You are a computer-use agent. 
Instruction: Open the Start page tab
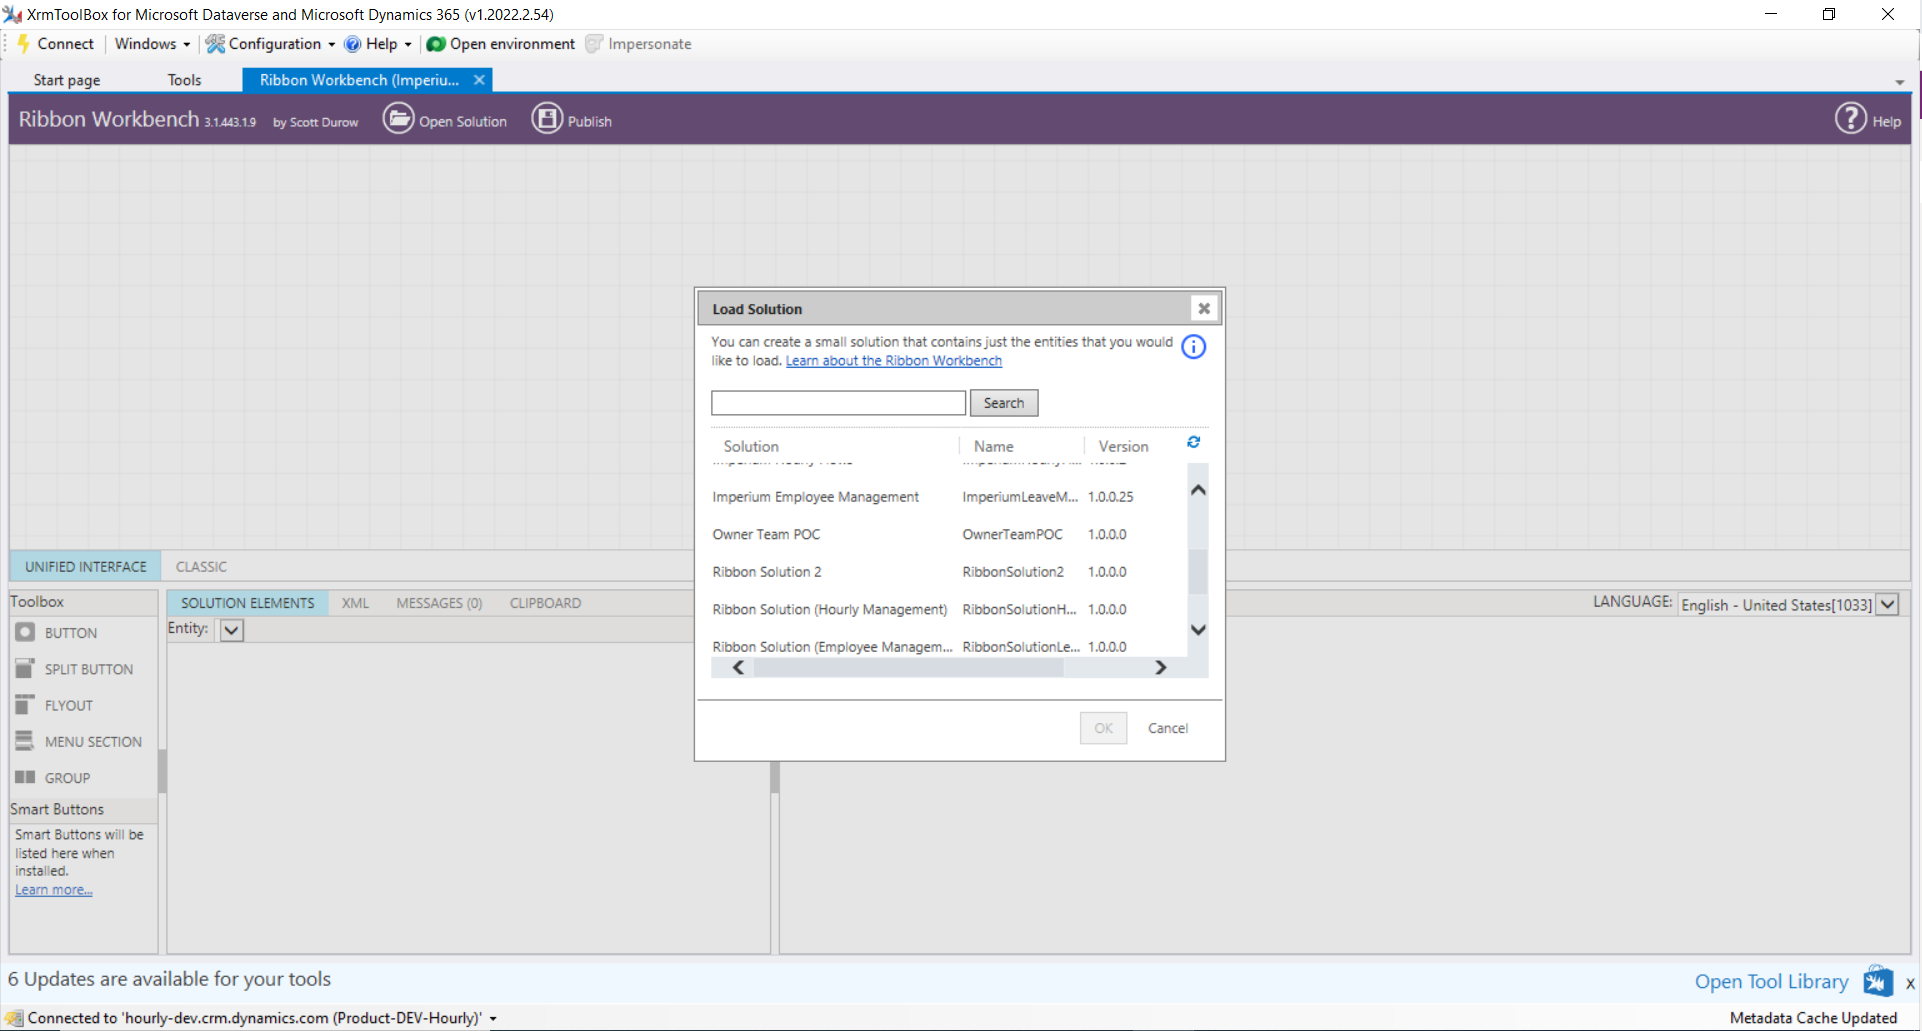[x=67, y=80]
